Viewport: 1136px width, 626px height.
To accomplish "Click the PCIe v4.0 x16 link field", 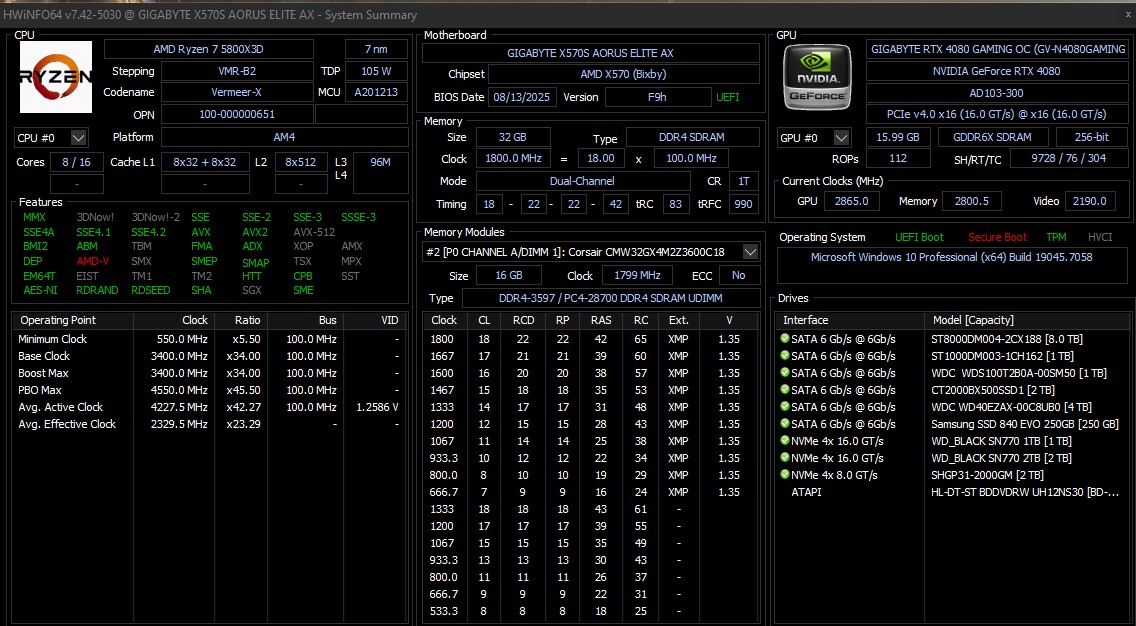I will 996,114.
